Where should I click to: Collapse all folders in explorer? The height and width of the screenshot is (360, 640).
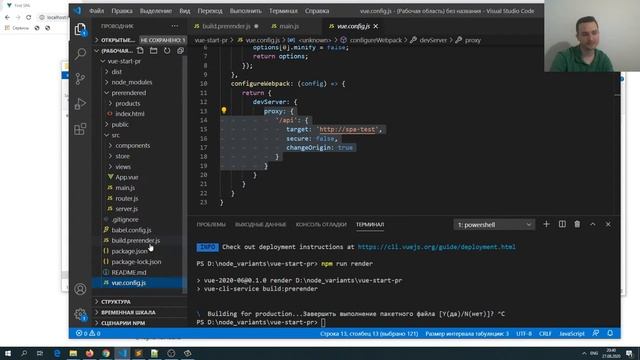[x=180, y=51]
